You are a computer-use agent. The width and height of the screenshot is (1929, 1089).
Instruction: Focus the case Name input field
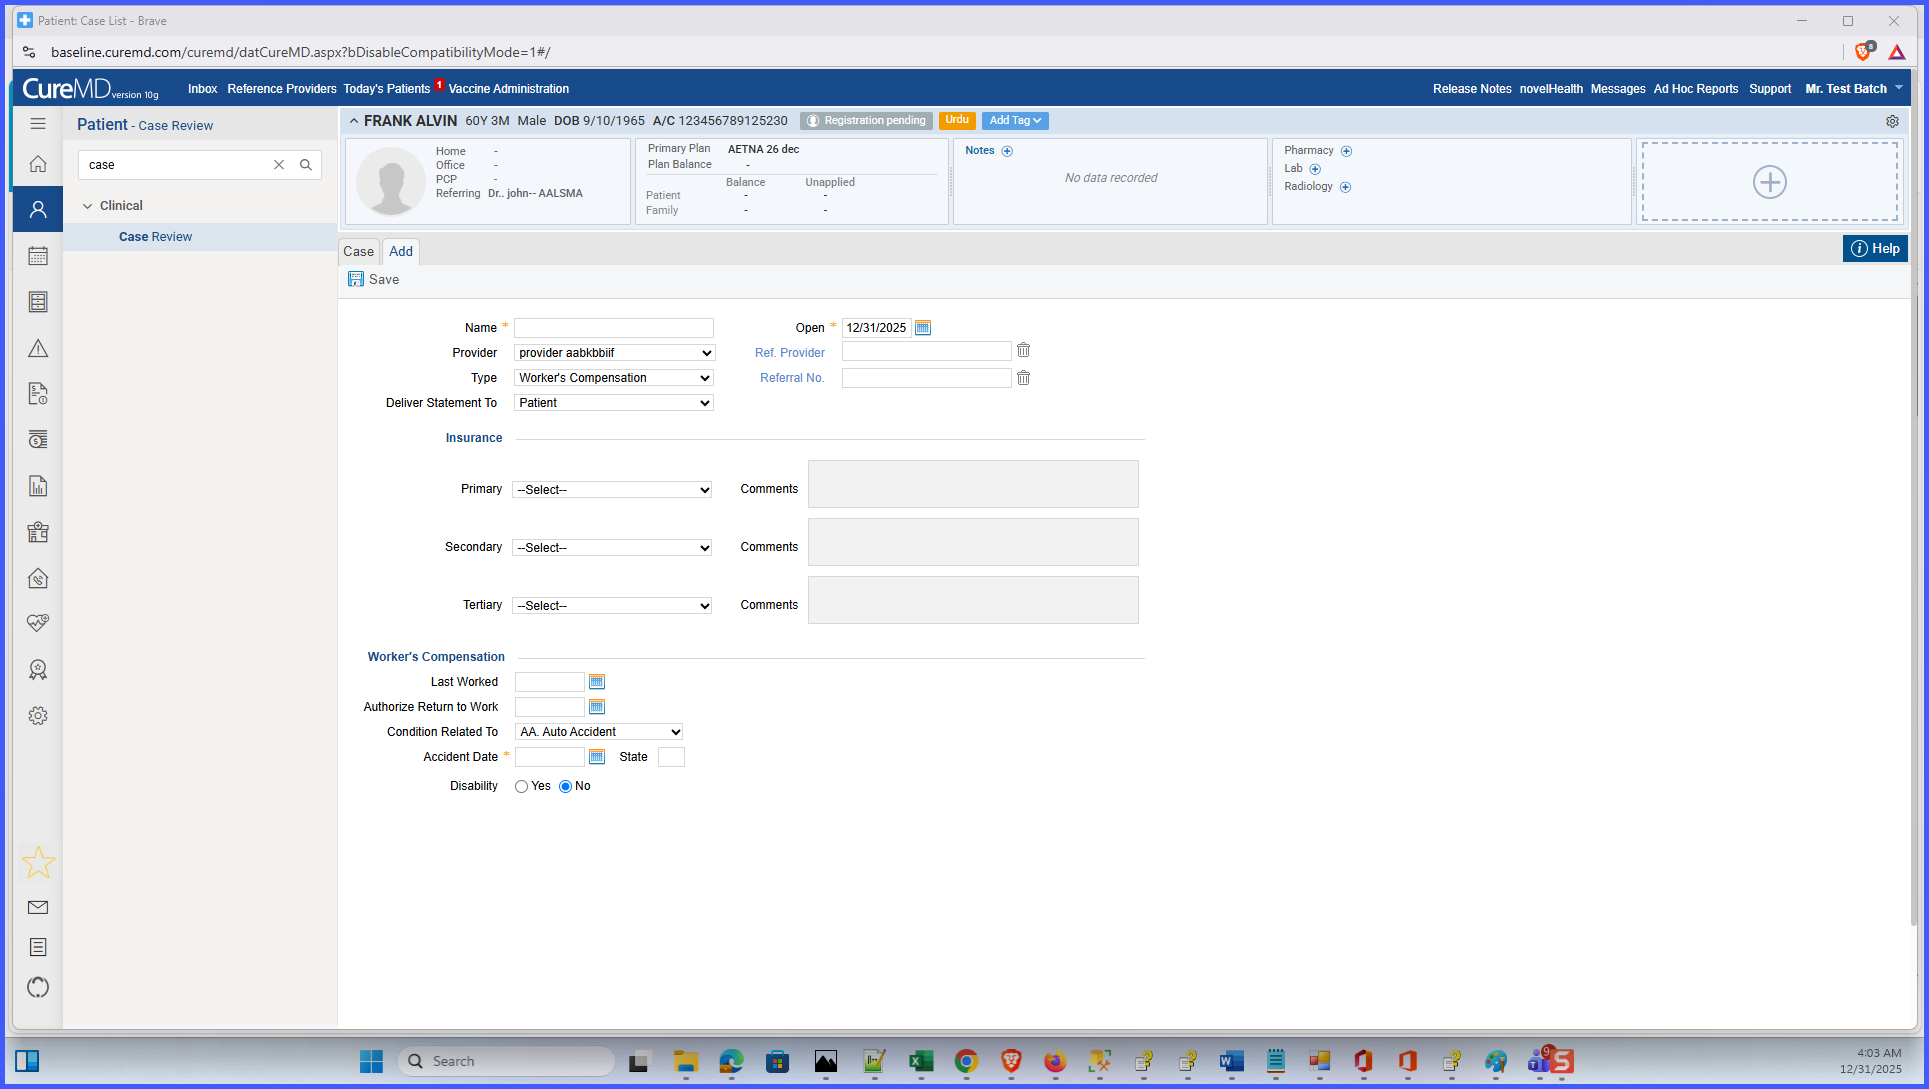click(x=614, y=328)
